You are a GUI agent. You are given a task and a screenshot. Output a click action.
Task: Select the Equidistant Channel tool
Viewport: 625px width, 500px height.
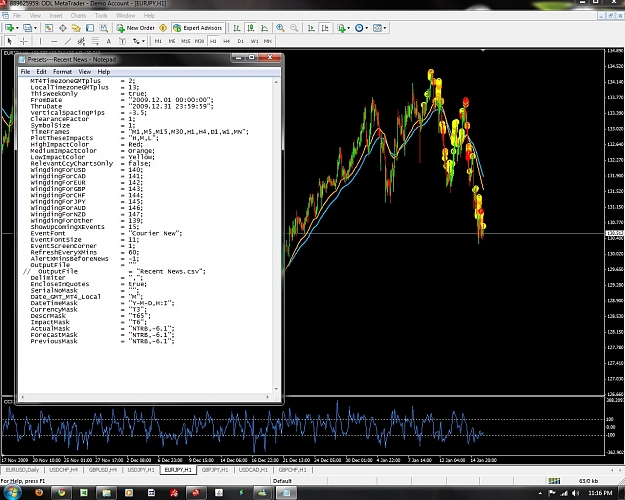81,41
